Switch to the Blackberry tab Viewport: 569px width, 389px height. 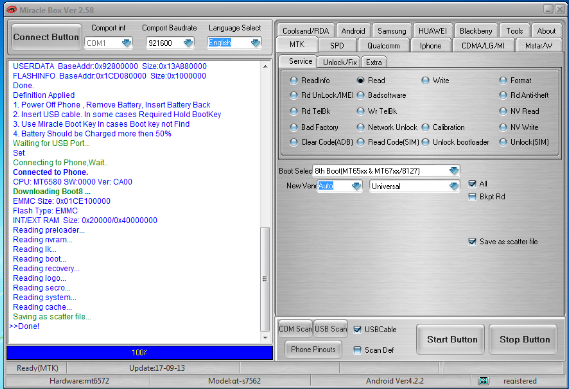pyautogui.click(x=476, y=31)
